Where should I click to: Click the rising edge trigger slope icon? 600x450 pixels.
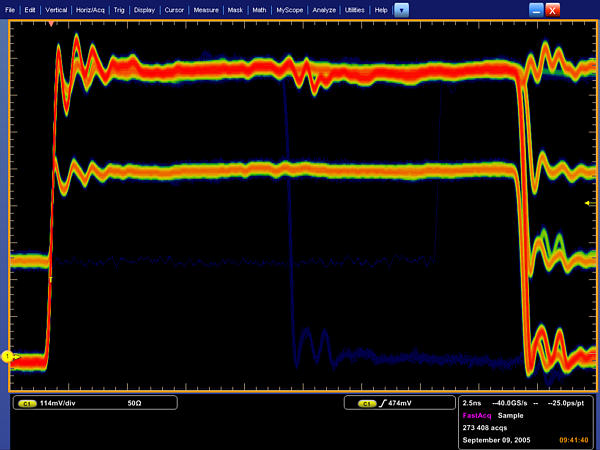(x=382, y=403)
